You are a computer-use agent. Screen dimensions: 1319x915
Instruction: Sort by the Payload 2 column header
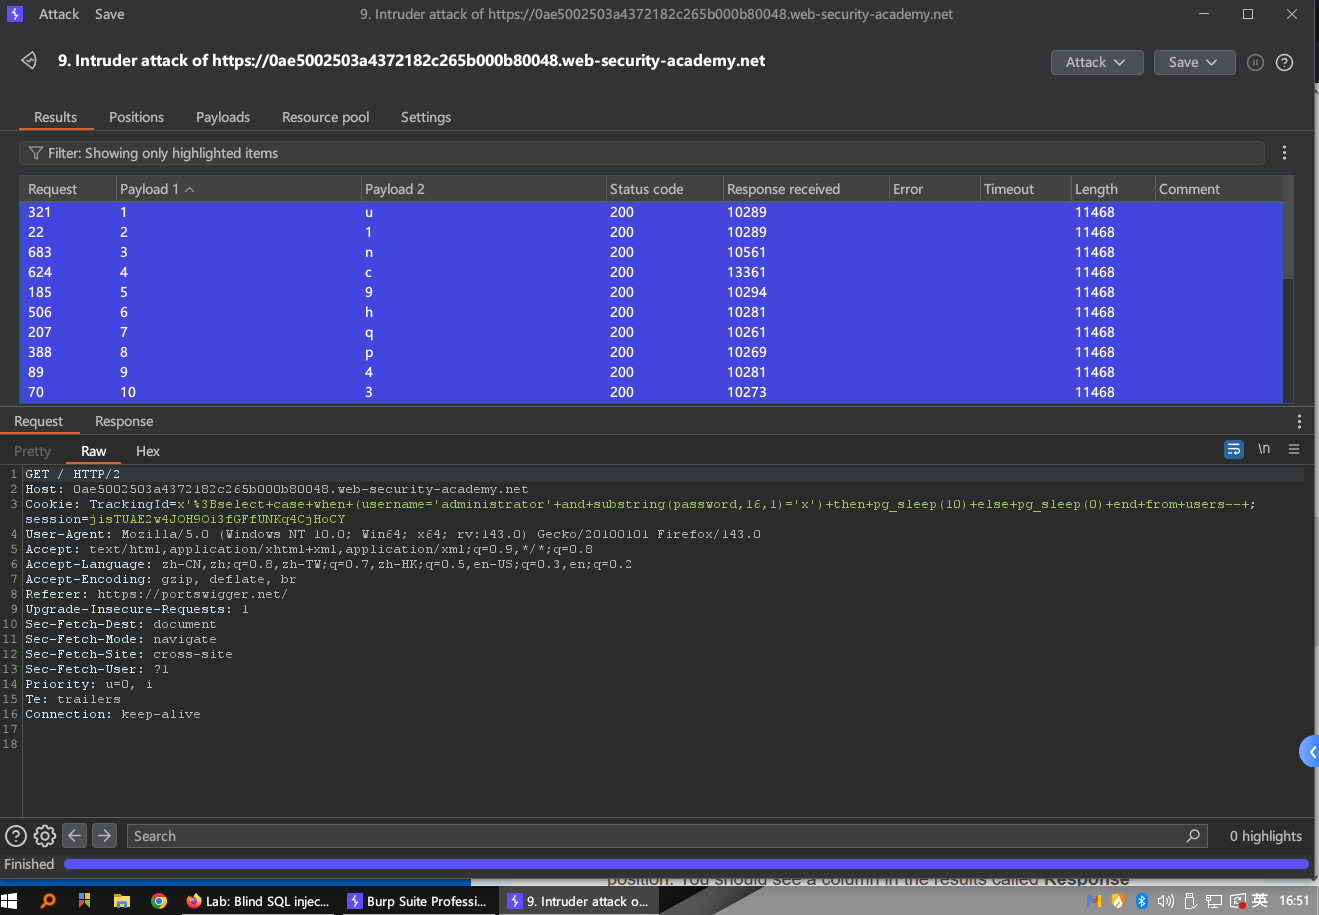coord(484,189)
